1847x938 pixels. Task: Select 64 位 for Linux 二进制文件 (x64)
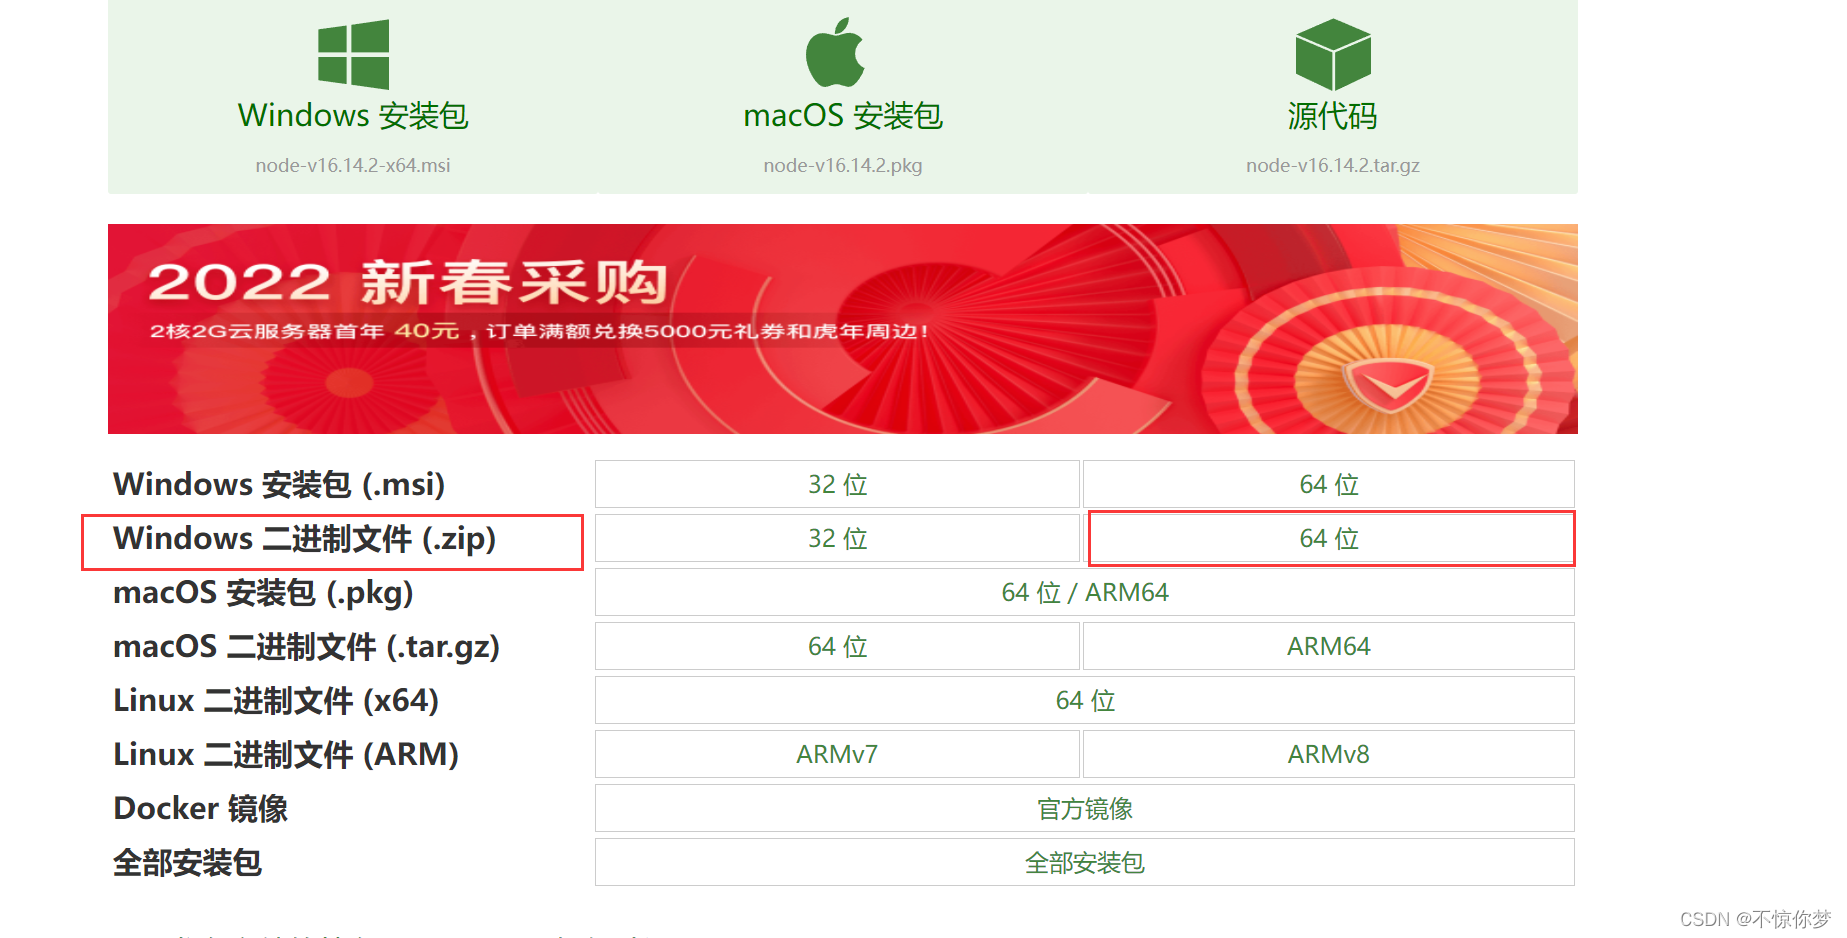click(x=1085, y=700)
